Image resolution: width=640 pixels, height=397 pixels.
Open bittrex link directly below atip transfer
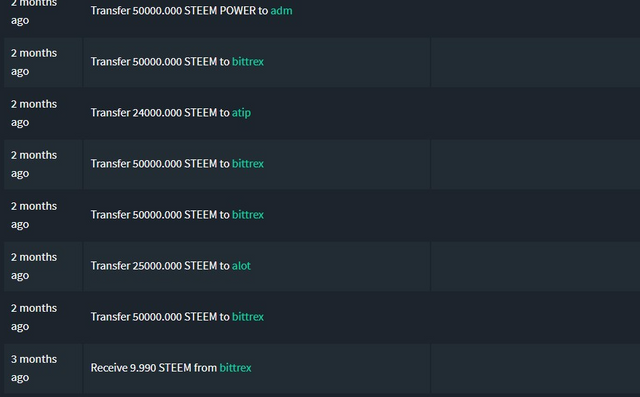tap(248, 164)
